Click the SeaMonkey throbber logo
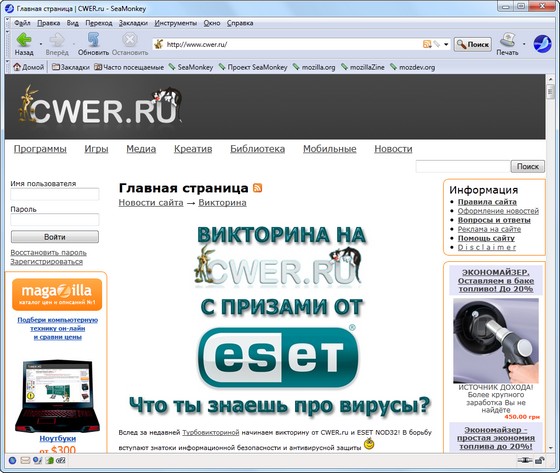The height and width of the screenshot is (473, 560). [x=542, y=44]
